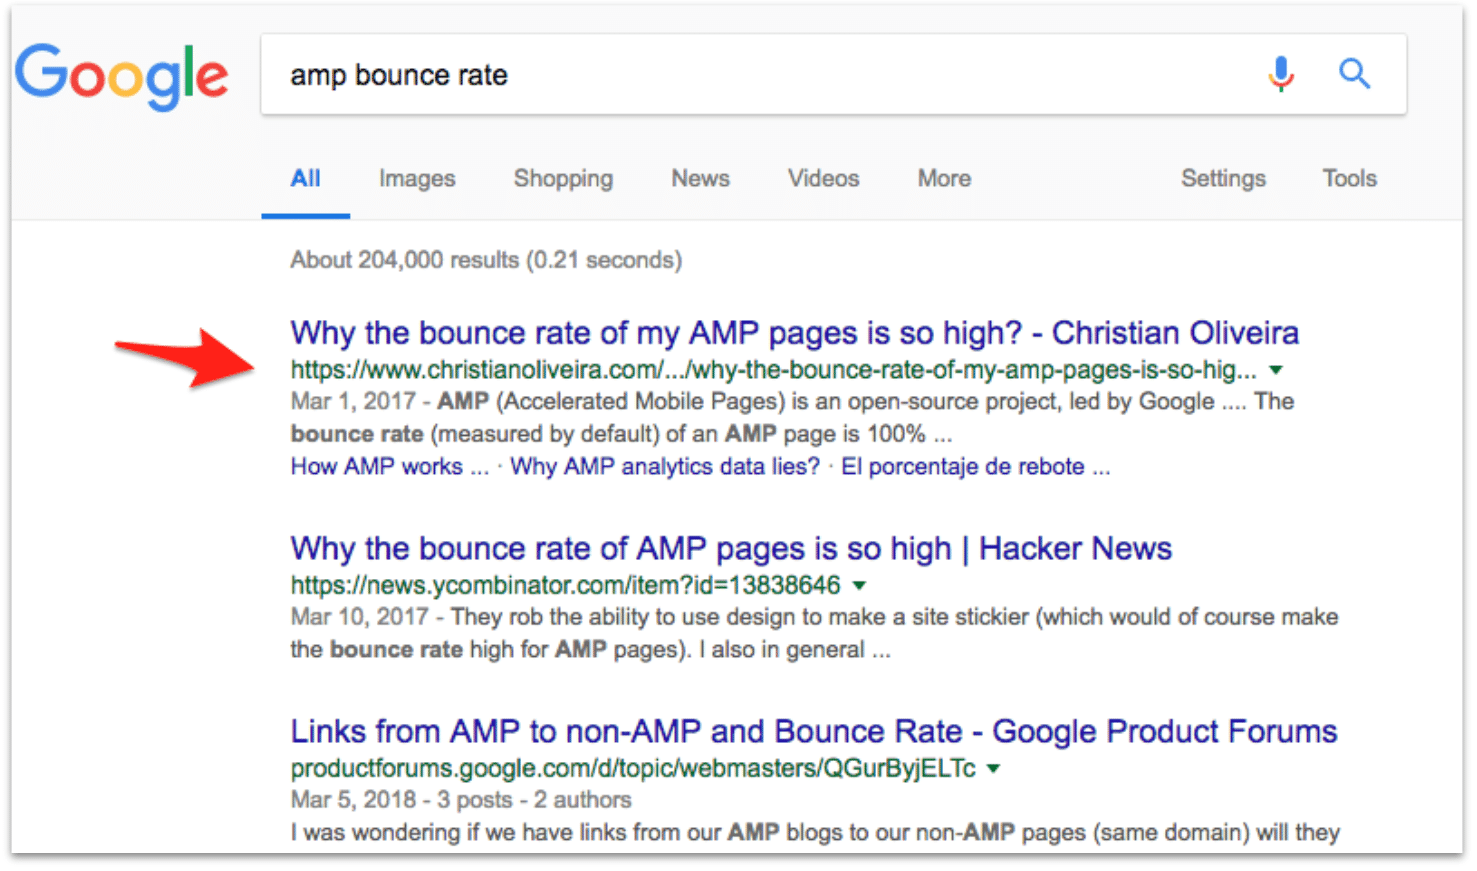Click the productforums.google.com green URL
Screen dimensions: 1477x871
633,768
